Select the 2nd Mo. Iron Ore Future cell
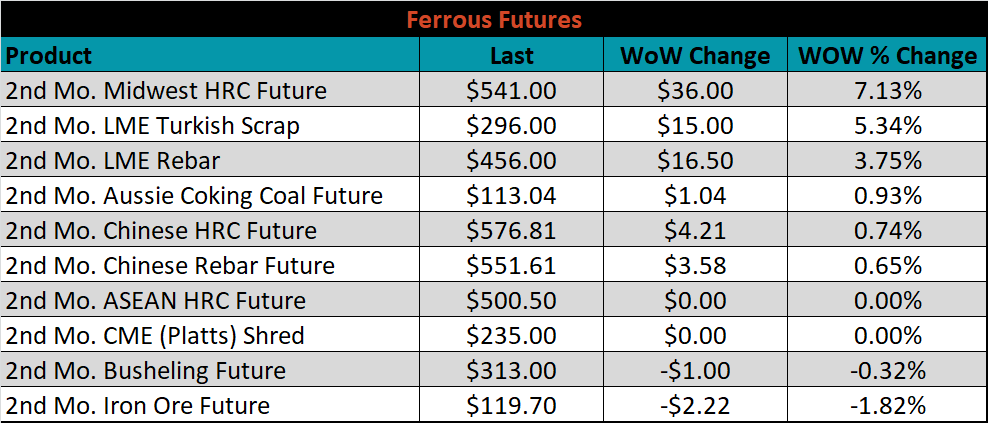988x423 pixels. pos(210,405)
